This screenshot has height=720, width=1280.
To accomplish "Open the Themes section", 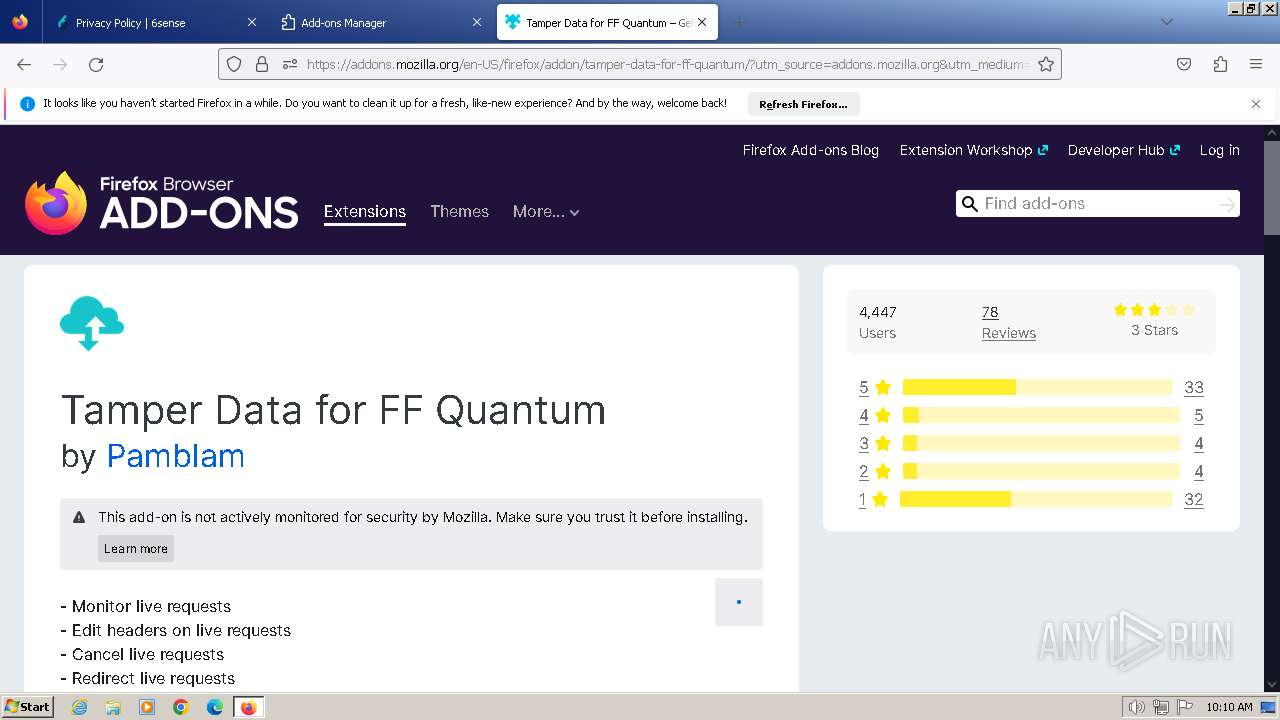I will pyautogui.click(x=460, y=211).
